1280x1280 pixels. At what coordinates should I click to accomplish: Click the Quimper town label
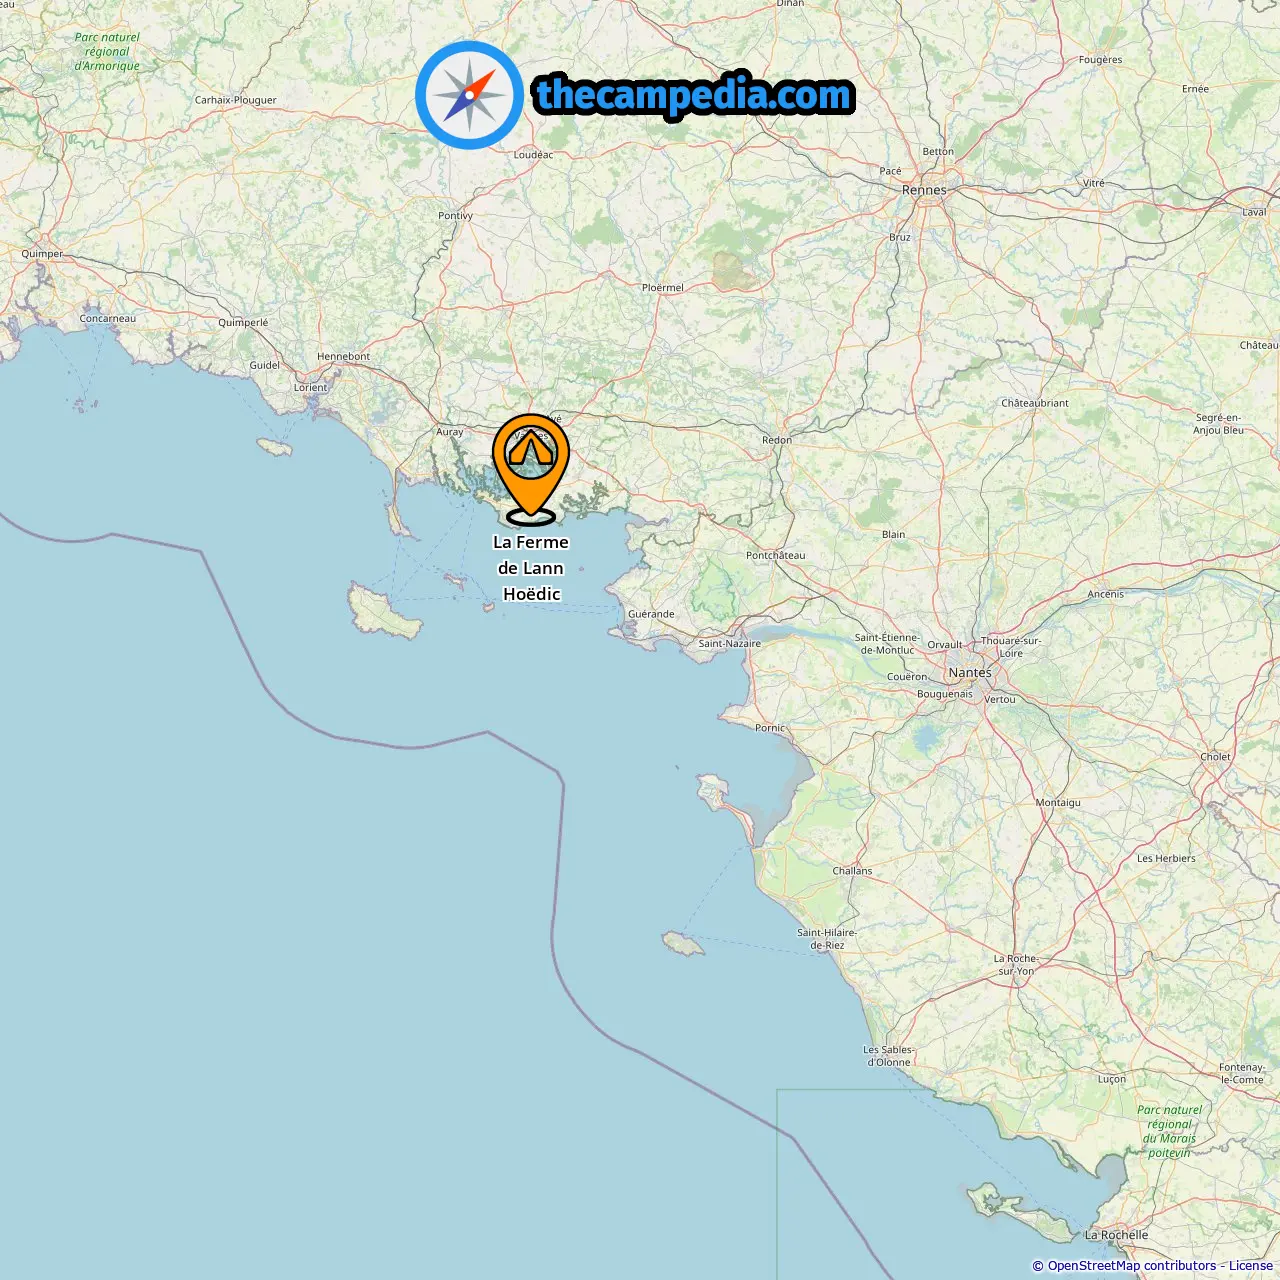42,254
